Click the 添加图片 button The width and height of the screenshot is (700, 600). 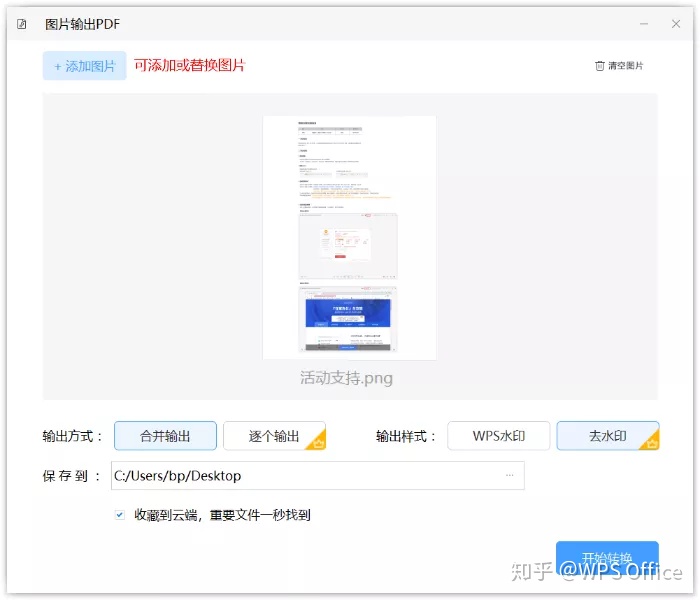tap(84, 66)
